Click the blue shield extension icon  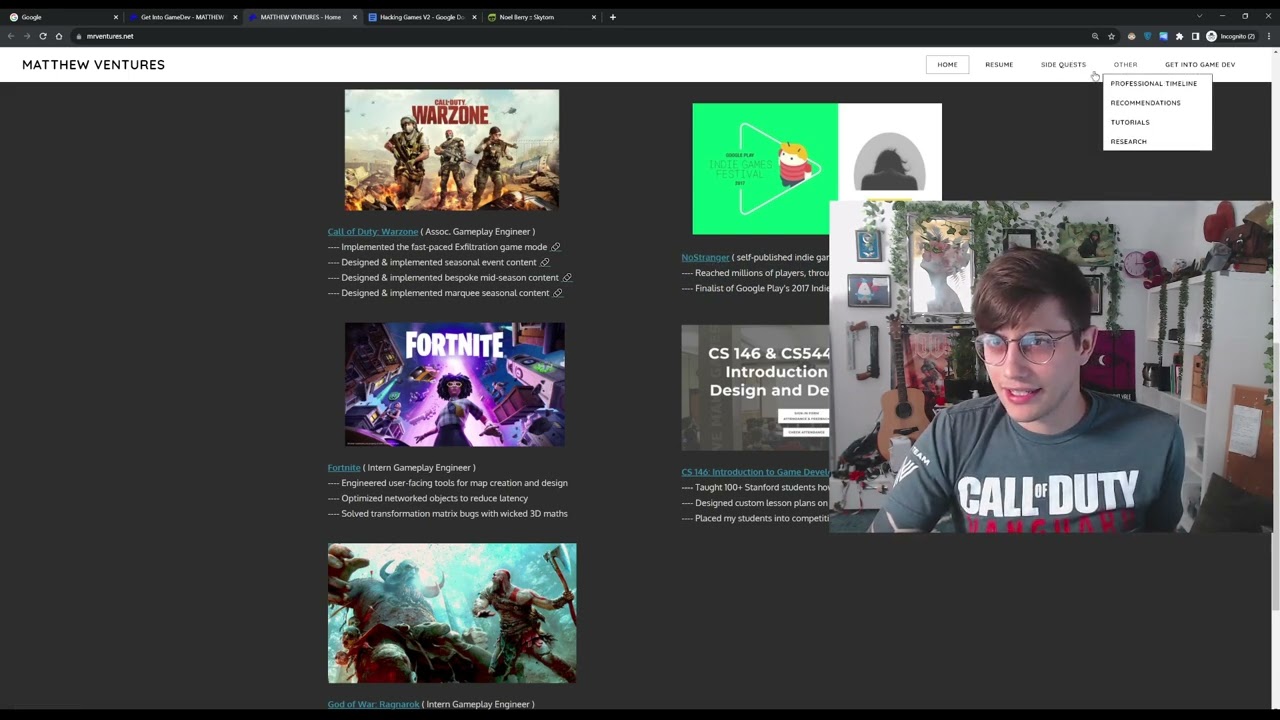[x=1147, y=36]
